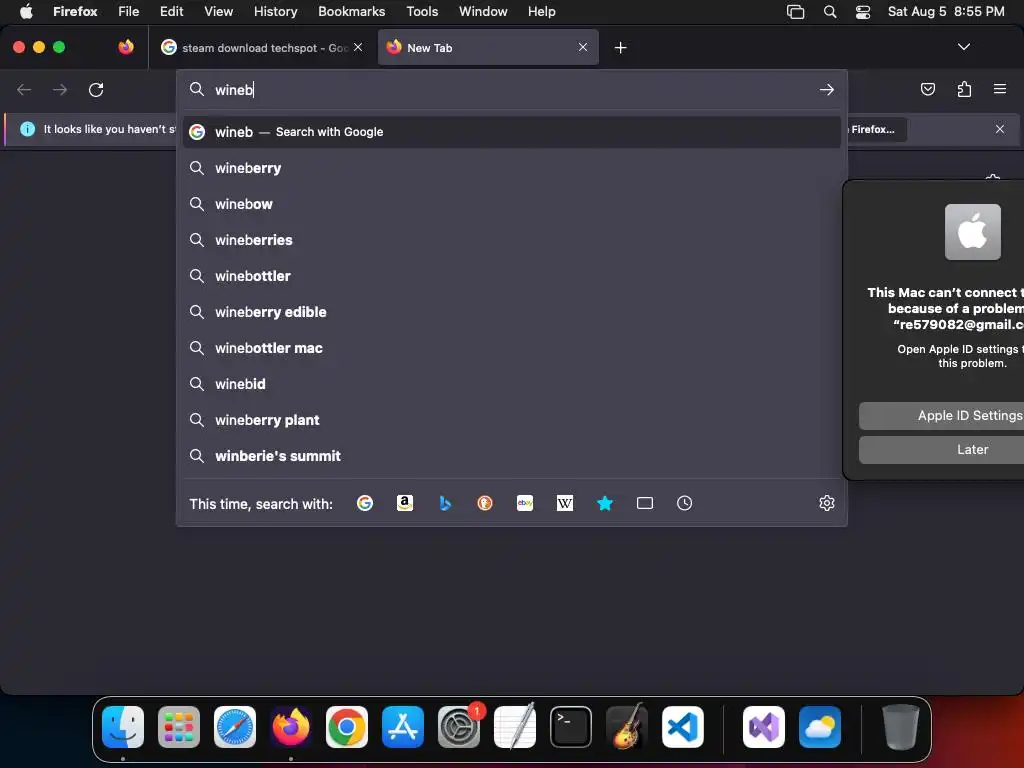Screen dimensions: 1024x768
Task: Open the History menu
Action: click(275, 11)
